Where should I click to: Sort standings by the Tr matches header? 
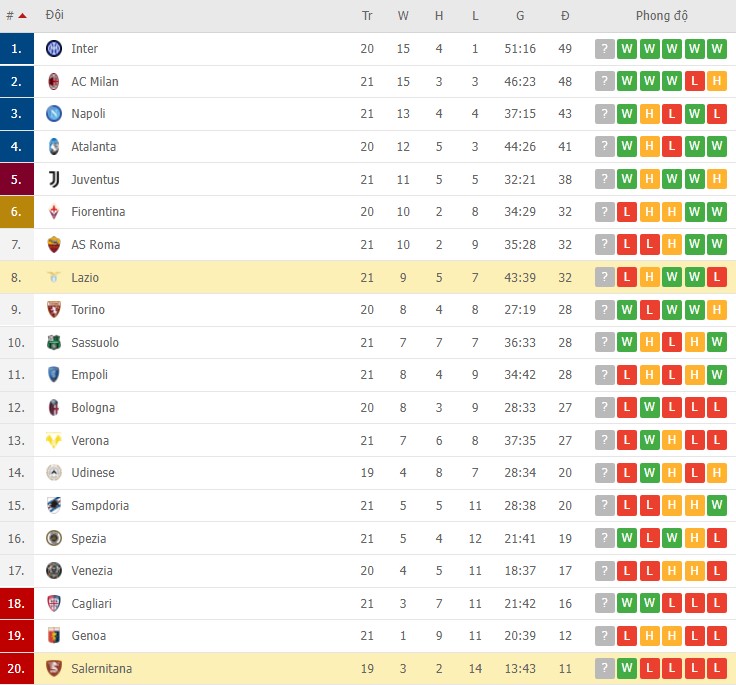[x=367, y=16]
